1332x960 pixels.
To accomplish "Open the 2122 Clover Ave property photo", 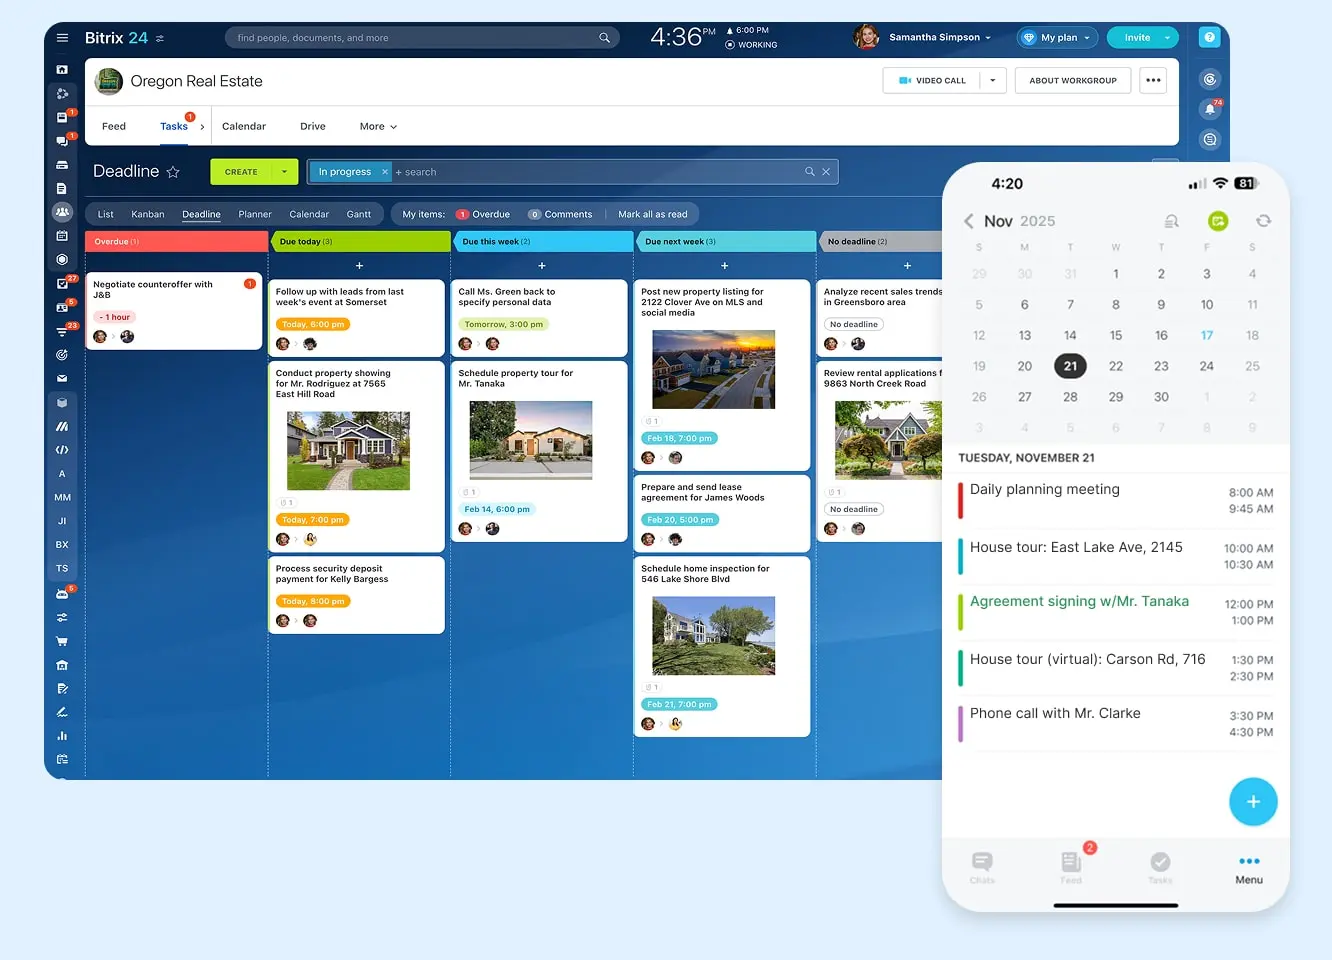I will tap(713, 369).
